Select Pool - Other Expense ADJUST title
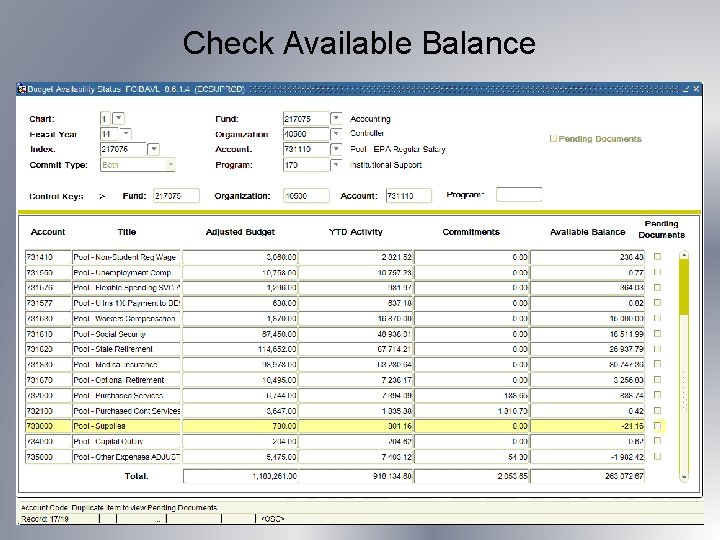This screenshot has width=720, height=540. 126,457
